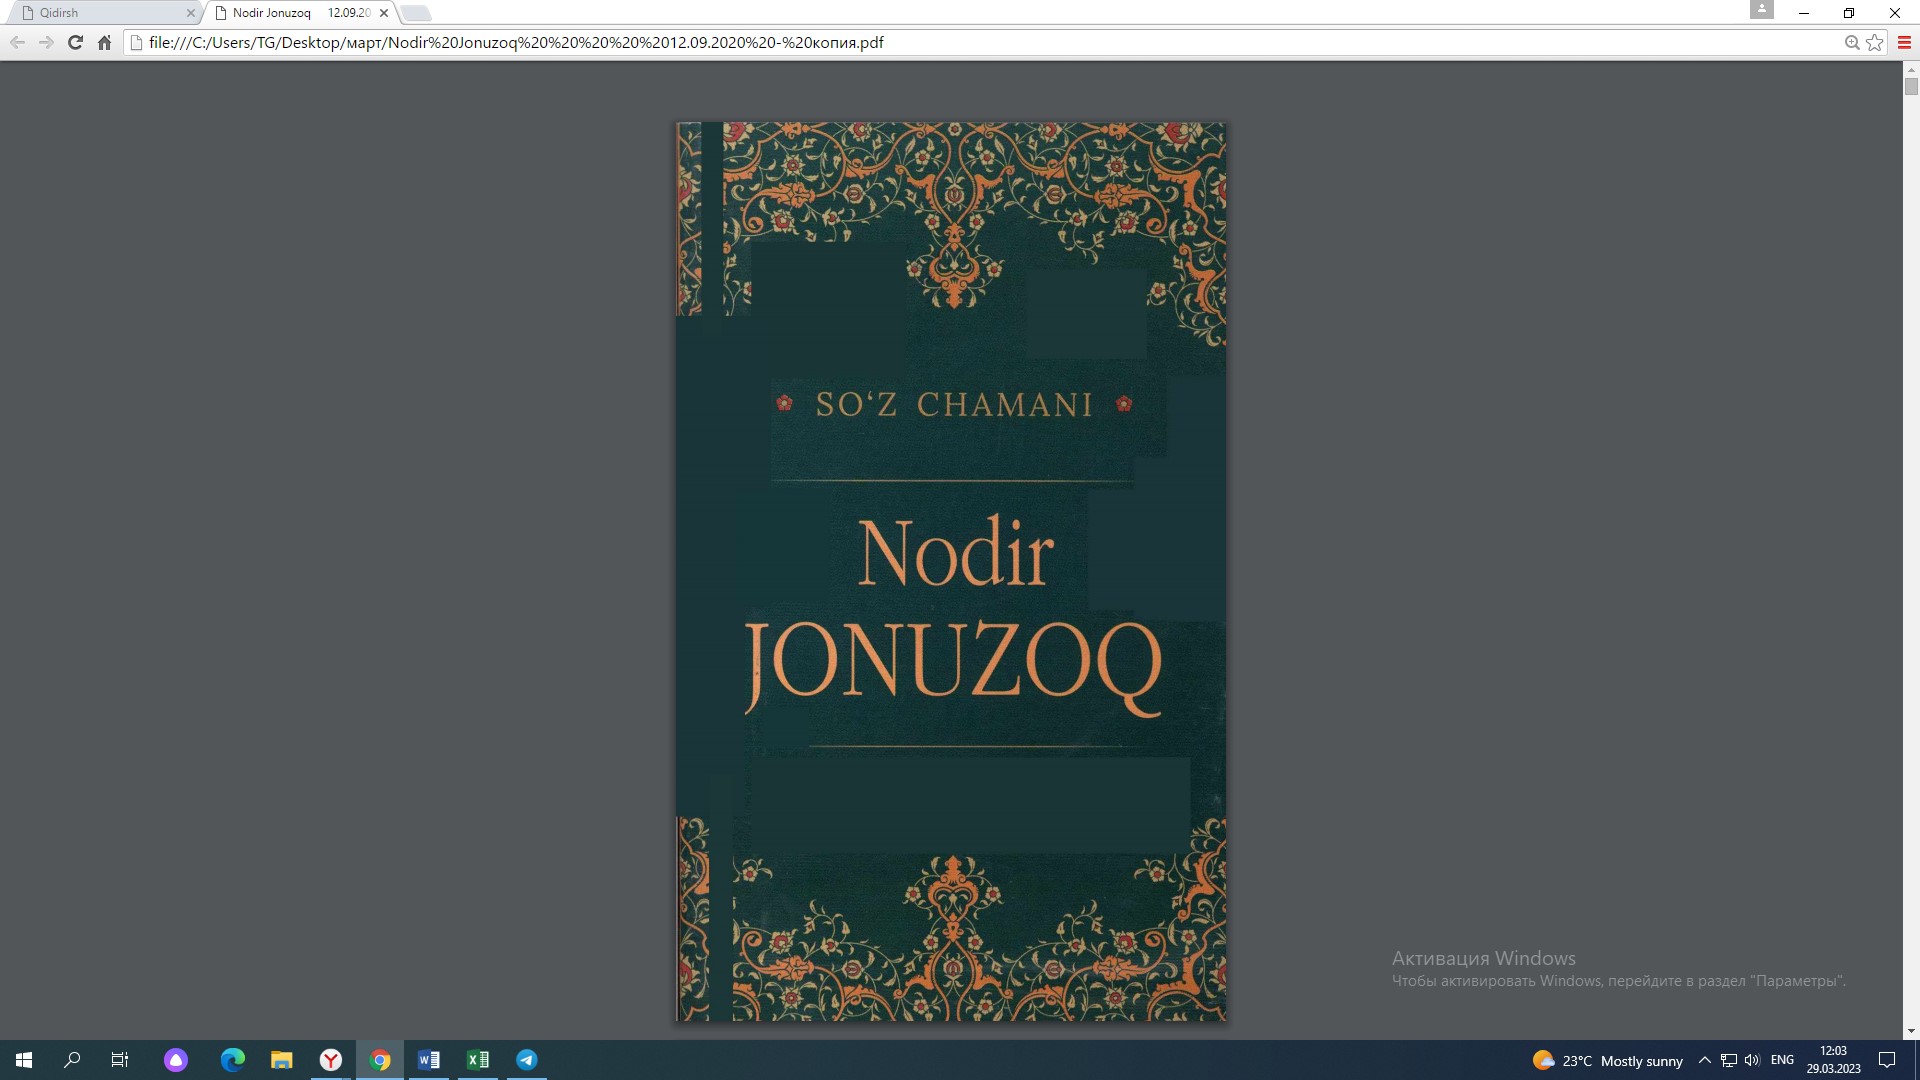Open the clock and calendar flyout
The image size is (1920, 1080).
[x=1833, y=1060]
